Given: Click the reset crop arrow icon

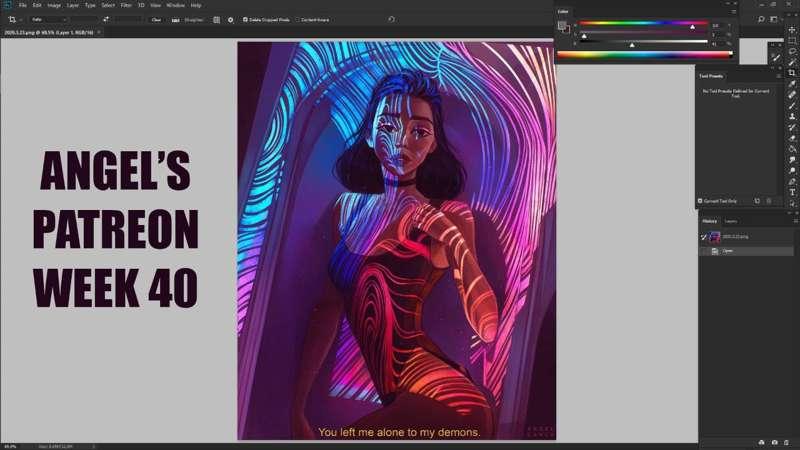Looking at the screenshot, I should tap(391, 19).
